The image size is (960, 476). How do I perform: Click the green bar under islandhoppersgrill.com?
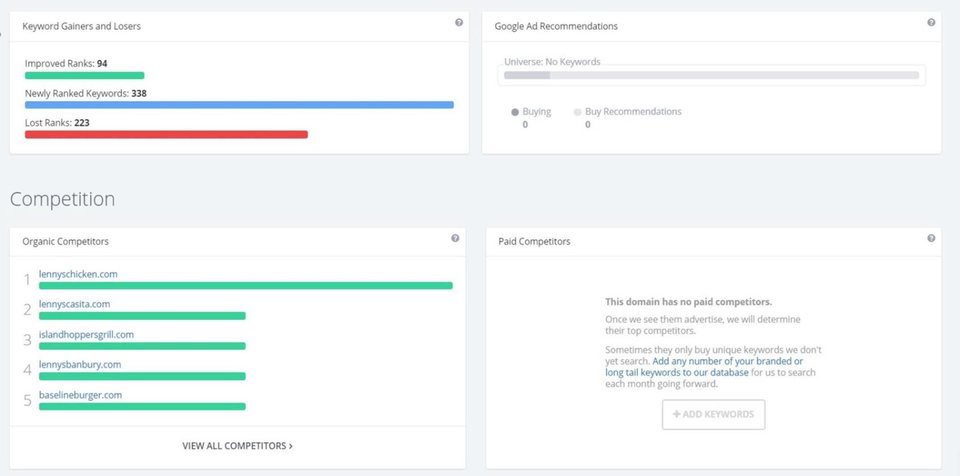[142, 346]
